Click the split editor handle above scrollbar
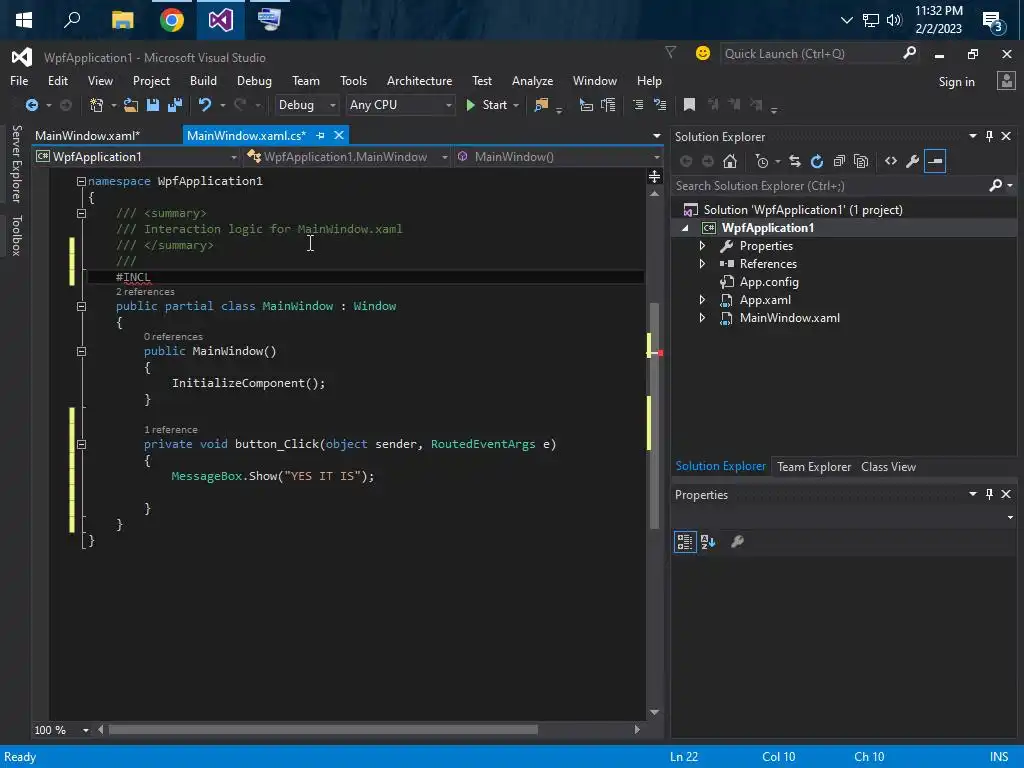The width and height of the screenshot is (1024, 768). point(654,176)
